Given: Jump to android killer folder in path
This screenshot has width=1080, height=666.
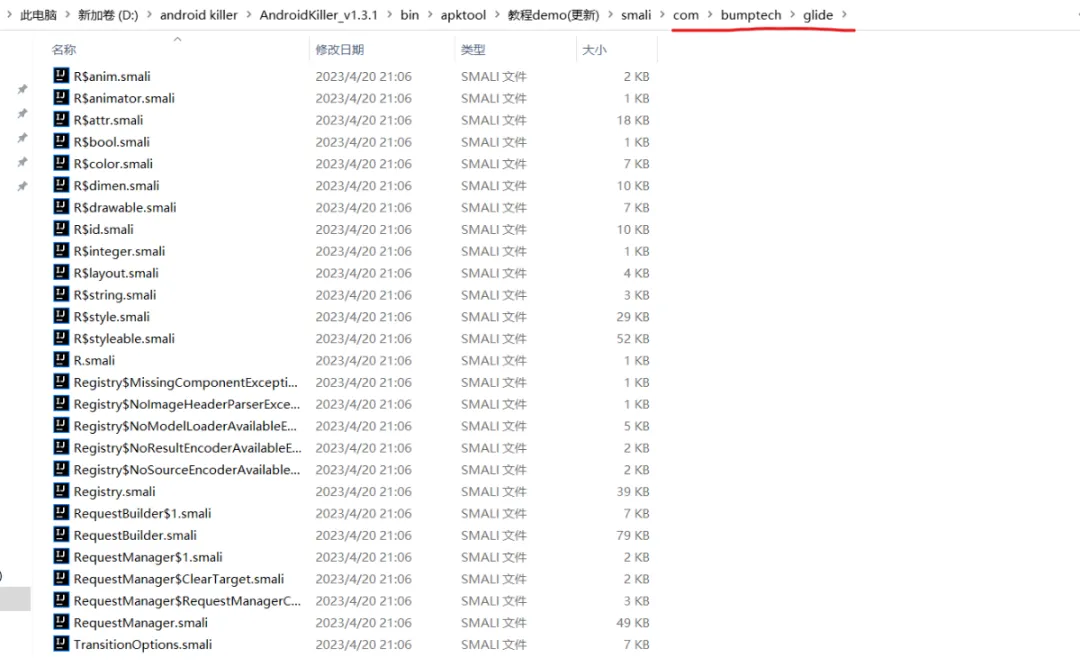Looking at the screenshot, I should coord(198,15).
